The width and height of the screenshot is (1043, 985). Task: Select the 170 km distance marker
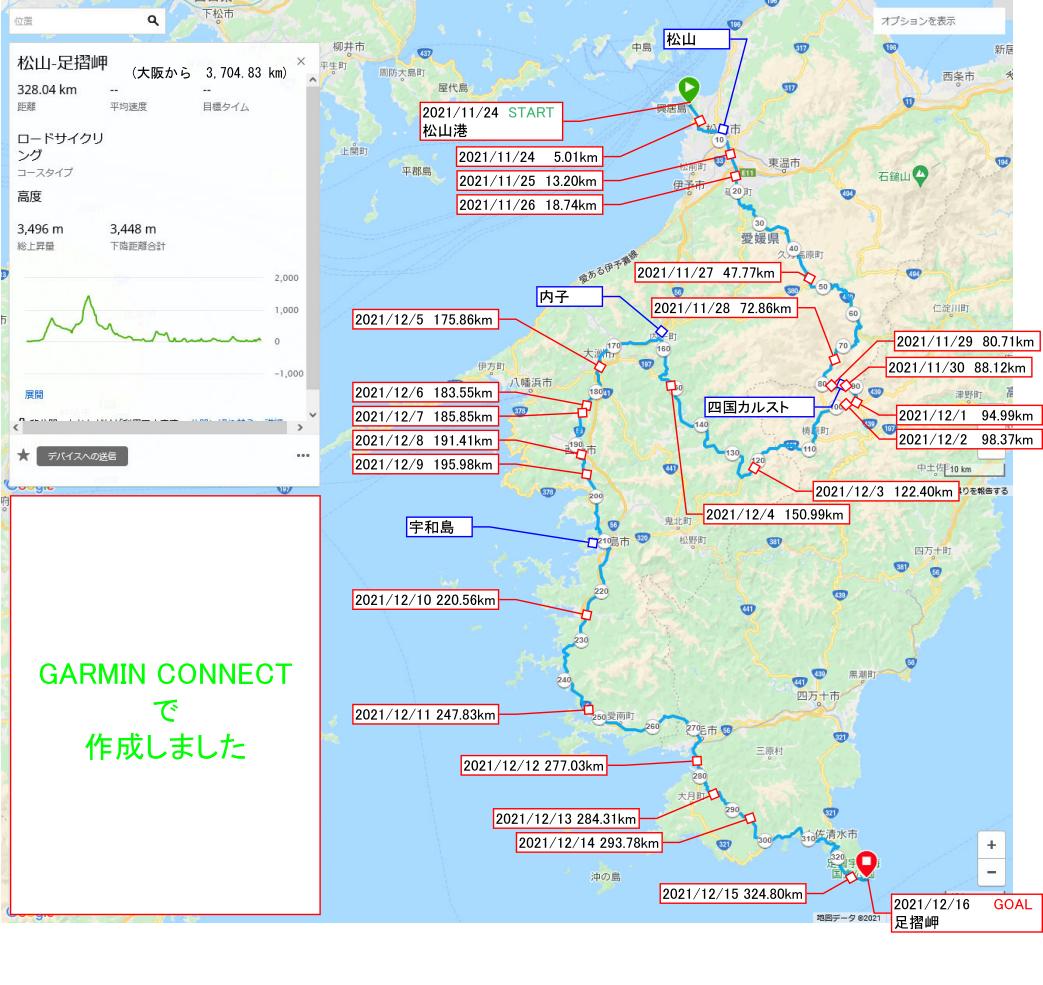(613, 346)
